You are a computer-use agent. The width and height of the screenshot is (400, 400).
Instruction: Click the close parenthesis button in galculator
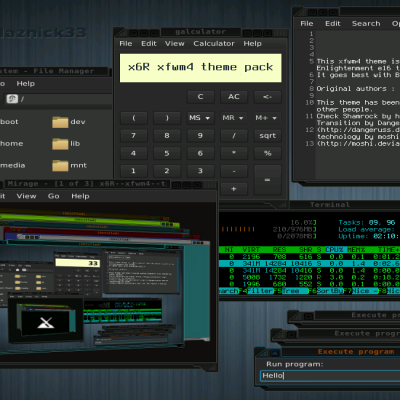pos(167,118)
